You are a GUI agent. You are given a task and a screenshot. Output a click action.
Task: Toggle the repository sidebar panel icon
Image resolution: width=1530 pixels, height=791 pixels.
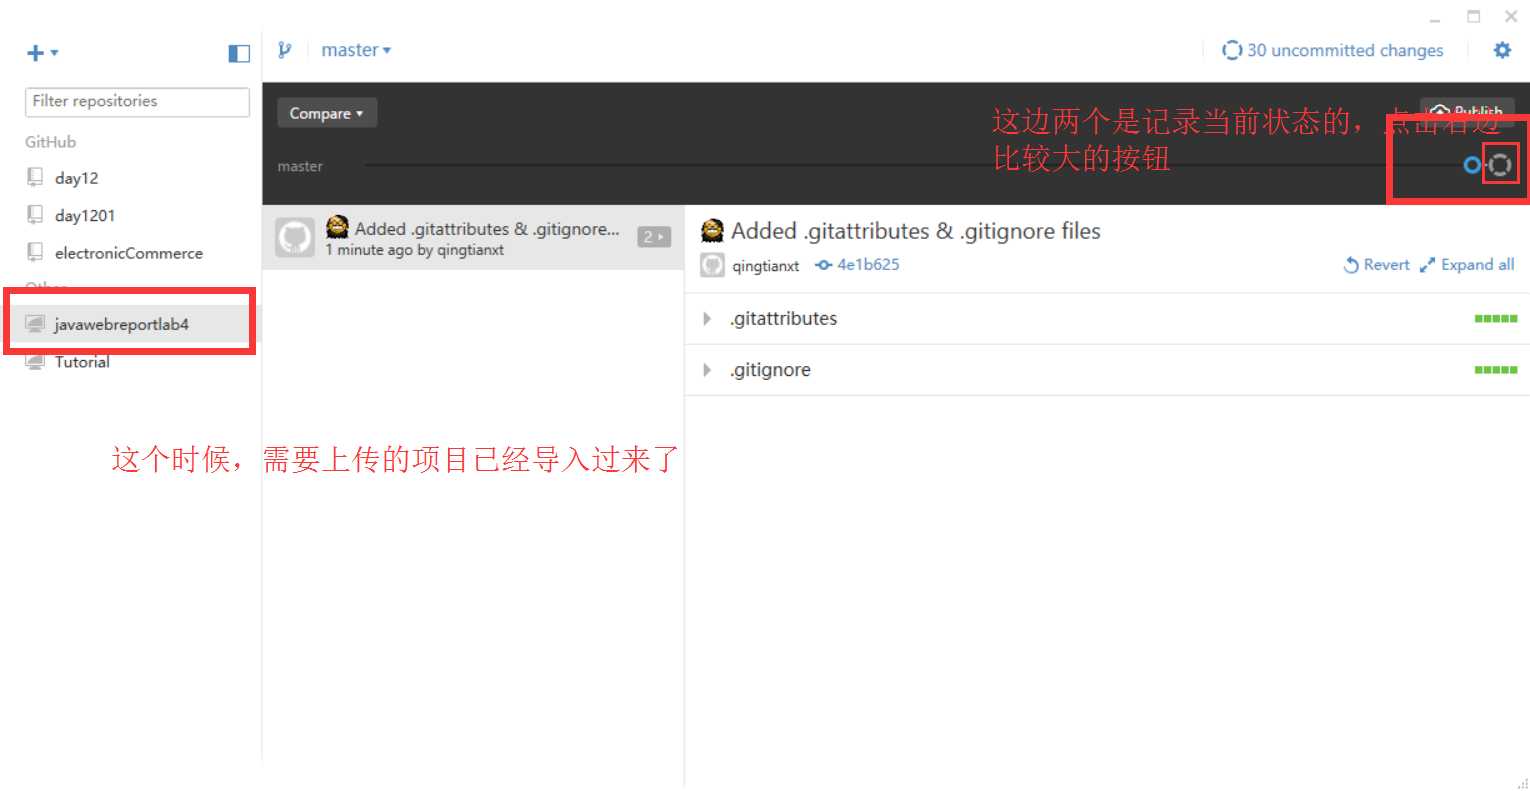[x=239, y=53]
